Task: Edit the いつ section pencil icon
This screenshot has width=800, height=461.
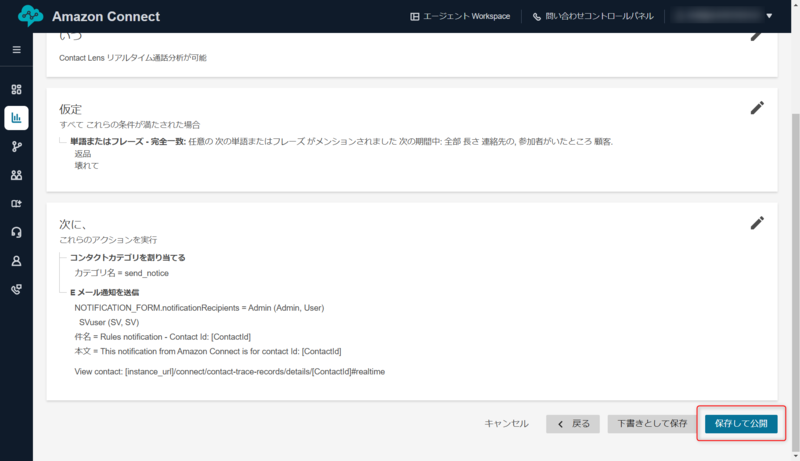Action: 757,36
